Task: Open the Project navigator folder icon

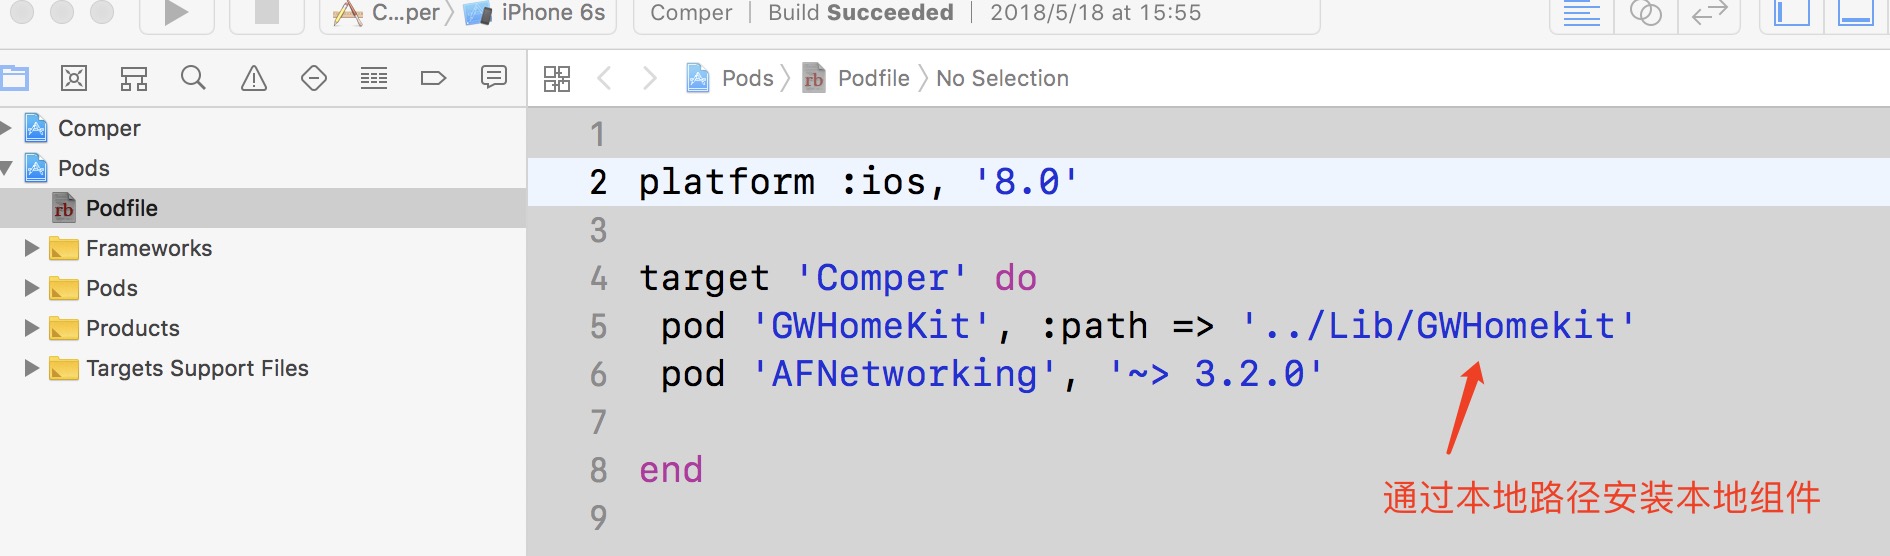Action: pyautogui.click(x=15, y=78)
